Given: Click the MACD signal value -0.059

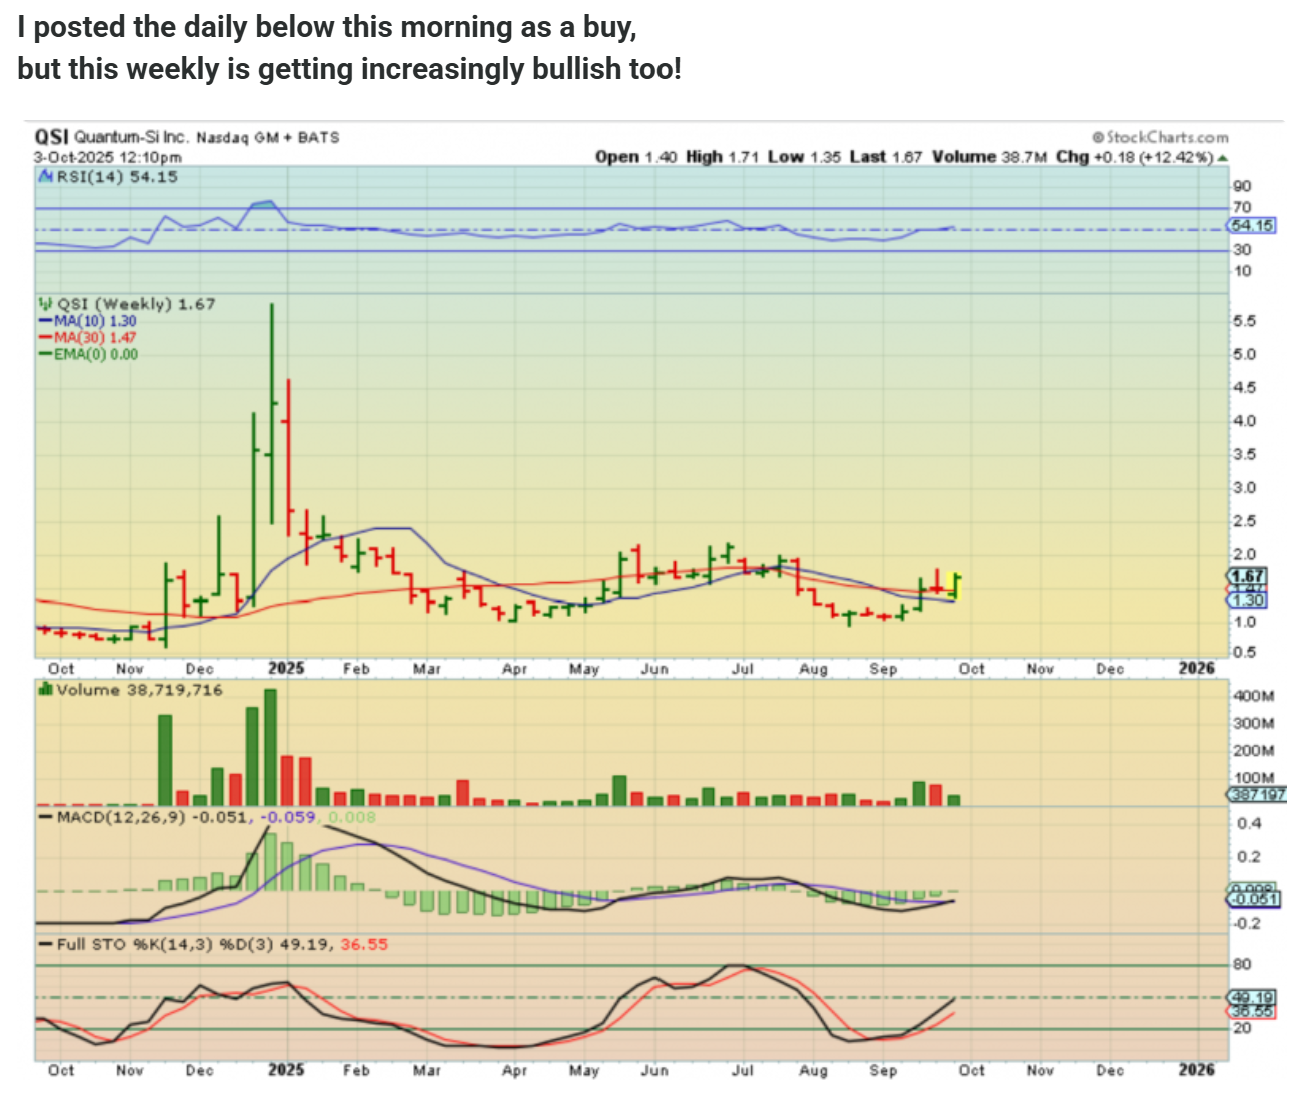Looking at the screenshot, I should click(288, 817).
